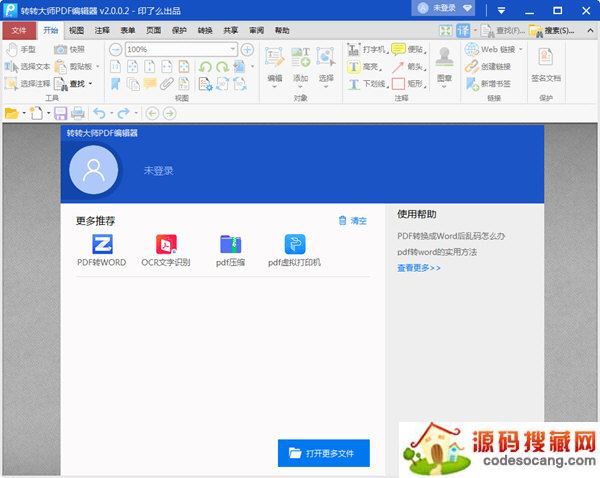Launch the OCR文字识别 recommended tool
Viewport: 600px width, 478px height.
click(x=166, y=251)
